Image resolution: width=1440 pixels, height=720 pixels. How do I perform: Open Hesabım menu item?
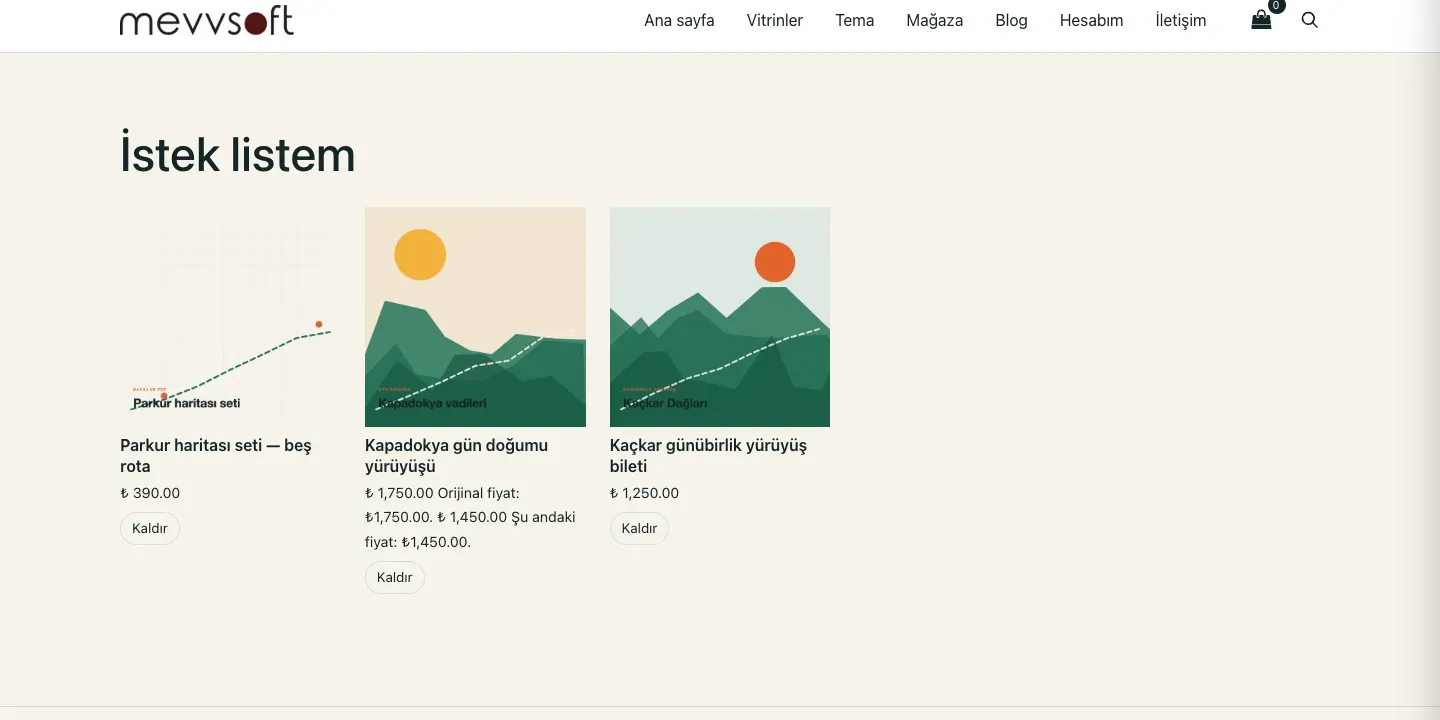(1092, 20)
